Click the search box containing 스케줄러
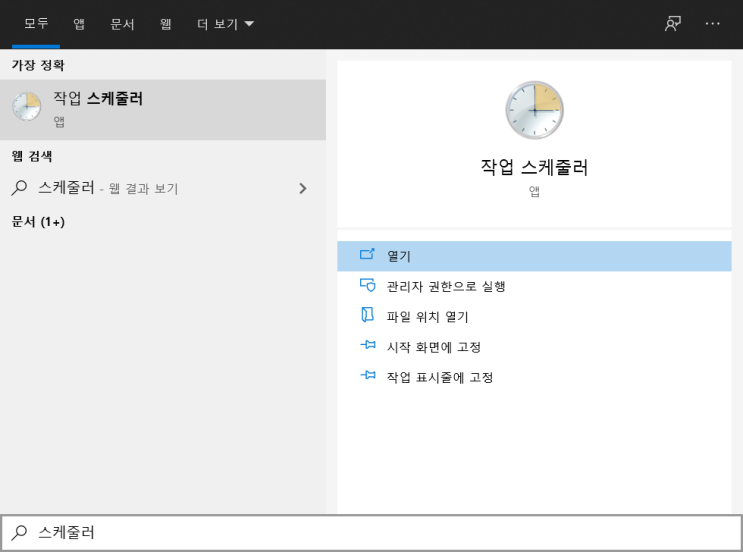 [372, 533]
